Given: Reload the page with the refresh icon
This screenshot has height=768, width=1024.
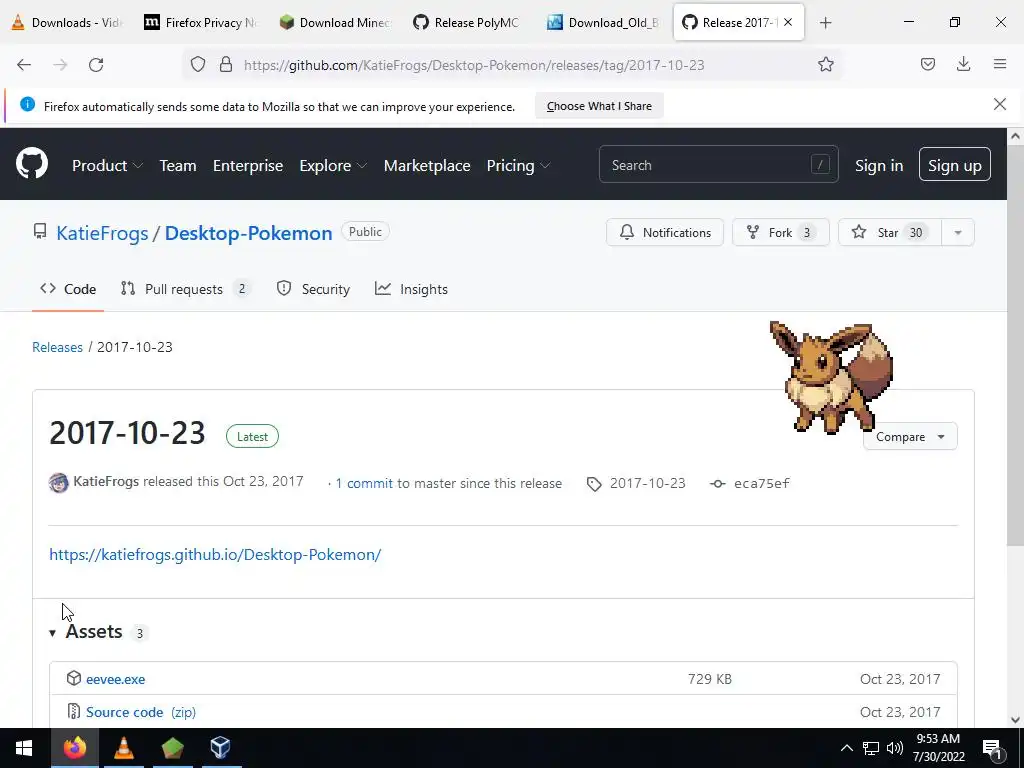Looking at the screenshot, I should click(96, 65).
